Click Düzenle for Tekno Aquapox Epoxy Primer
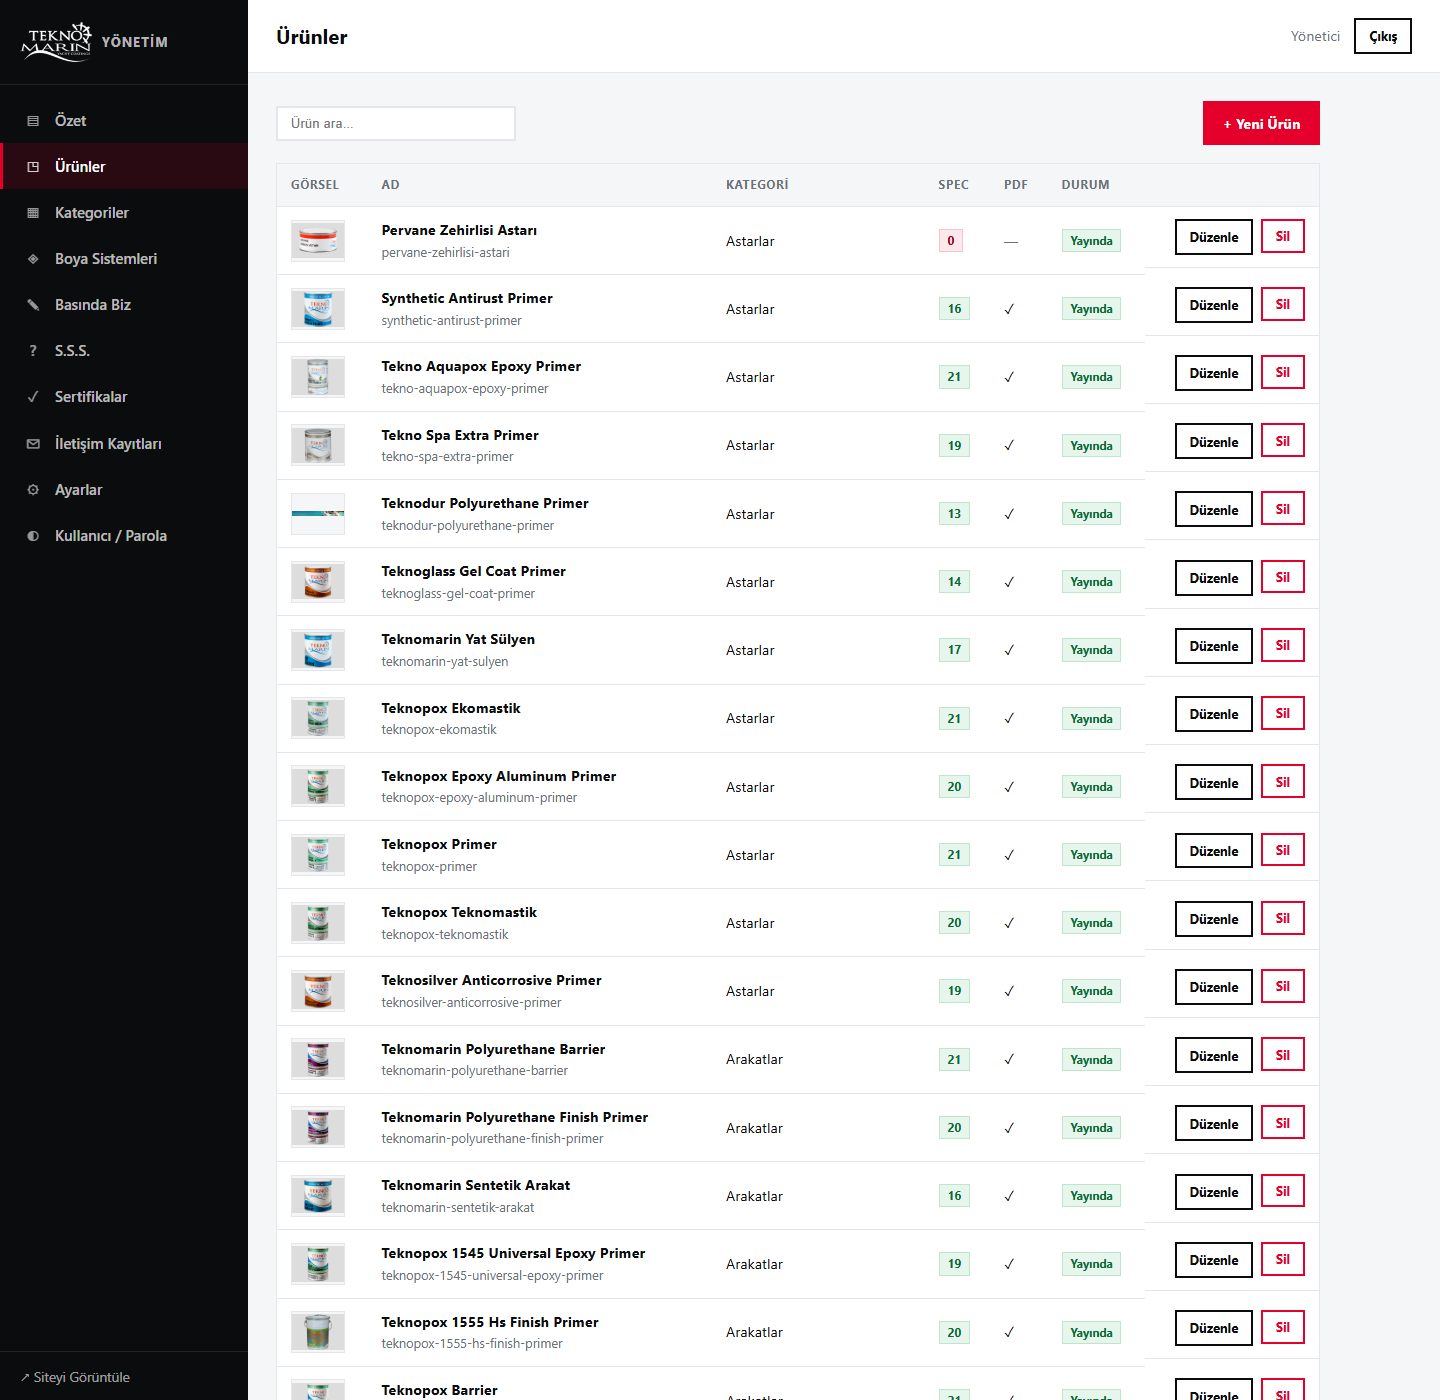The width and height of the screenshot is (1440, 1400). coord(1214,373)
